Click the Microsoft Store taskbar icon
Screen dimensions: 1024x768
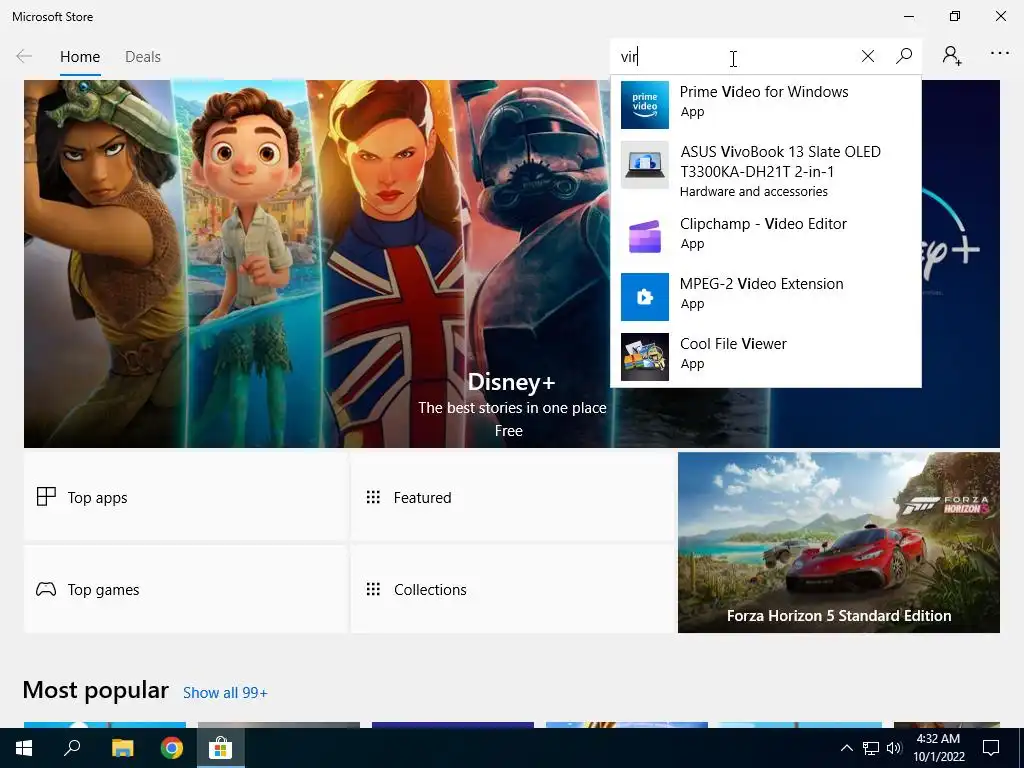[221, 748]
